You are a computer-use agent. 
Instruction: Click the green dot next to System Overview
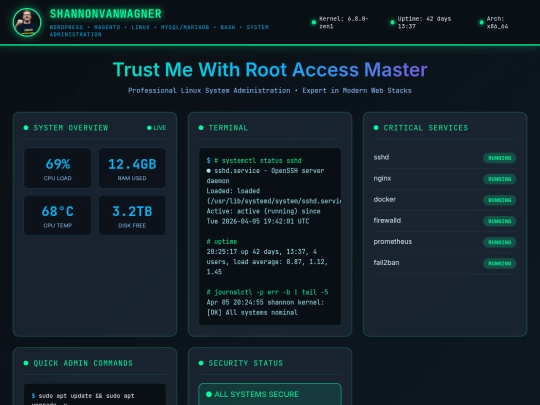point(26,128)
